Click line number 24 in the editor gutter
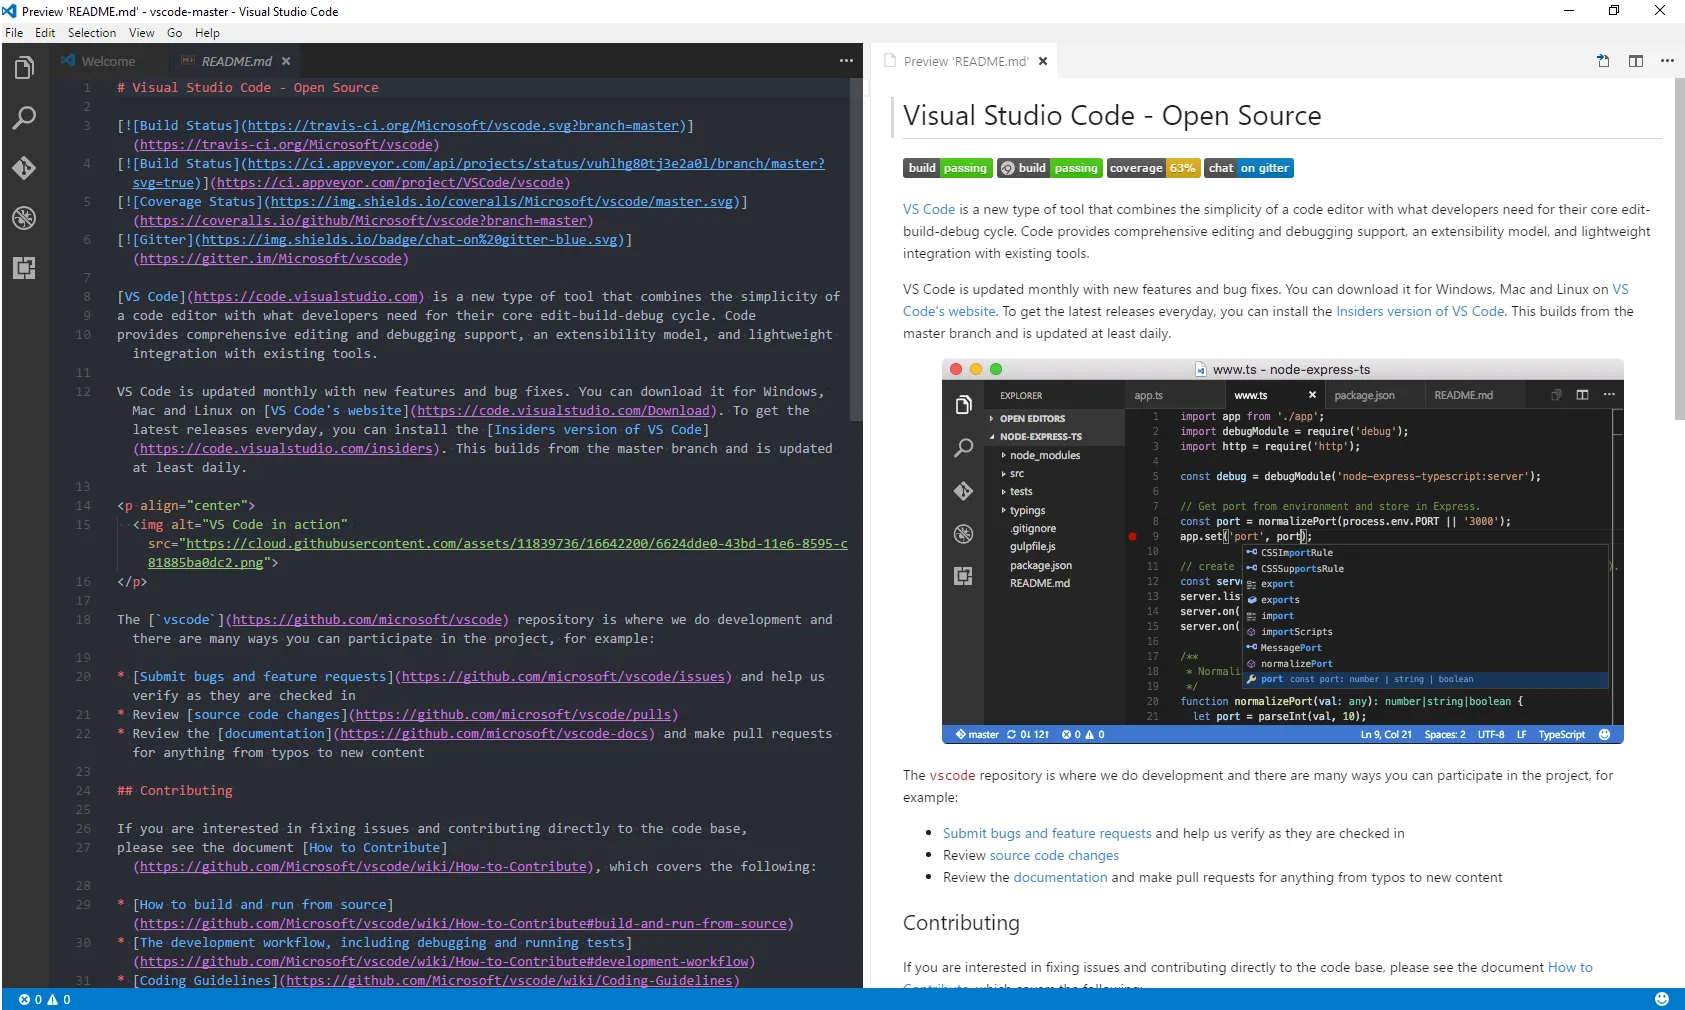1685x1010 pixels. (83, 791)
